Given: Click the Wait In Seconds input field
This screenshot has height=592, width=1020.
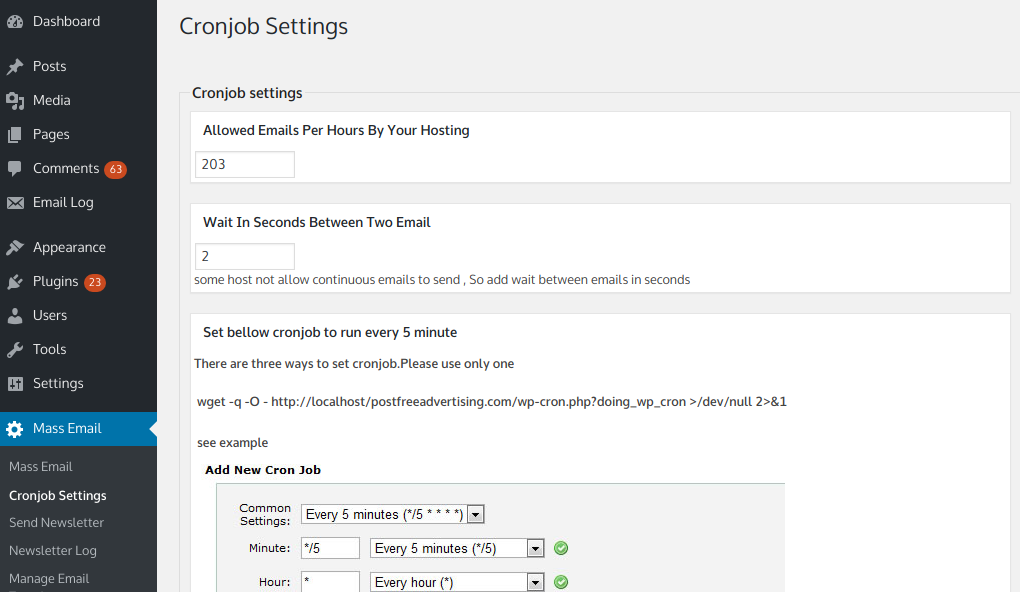Looking at the screenshot, I should pos(245,256).
